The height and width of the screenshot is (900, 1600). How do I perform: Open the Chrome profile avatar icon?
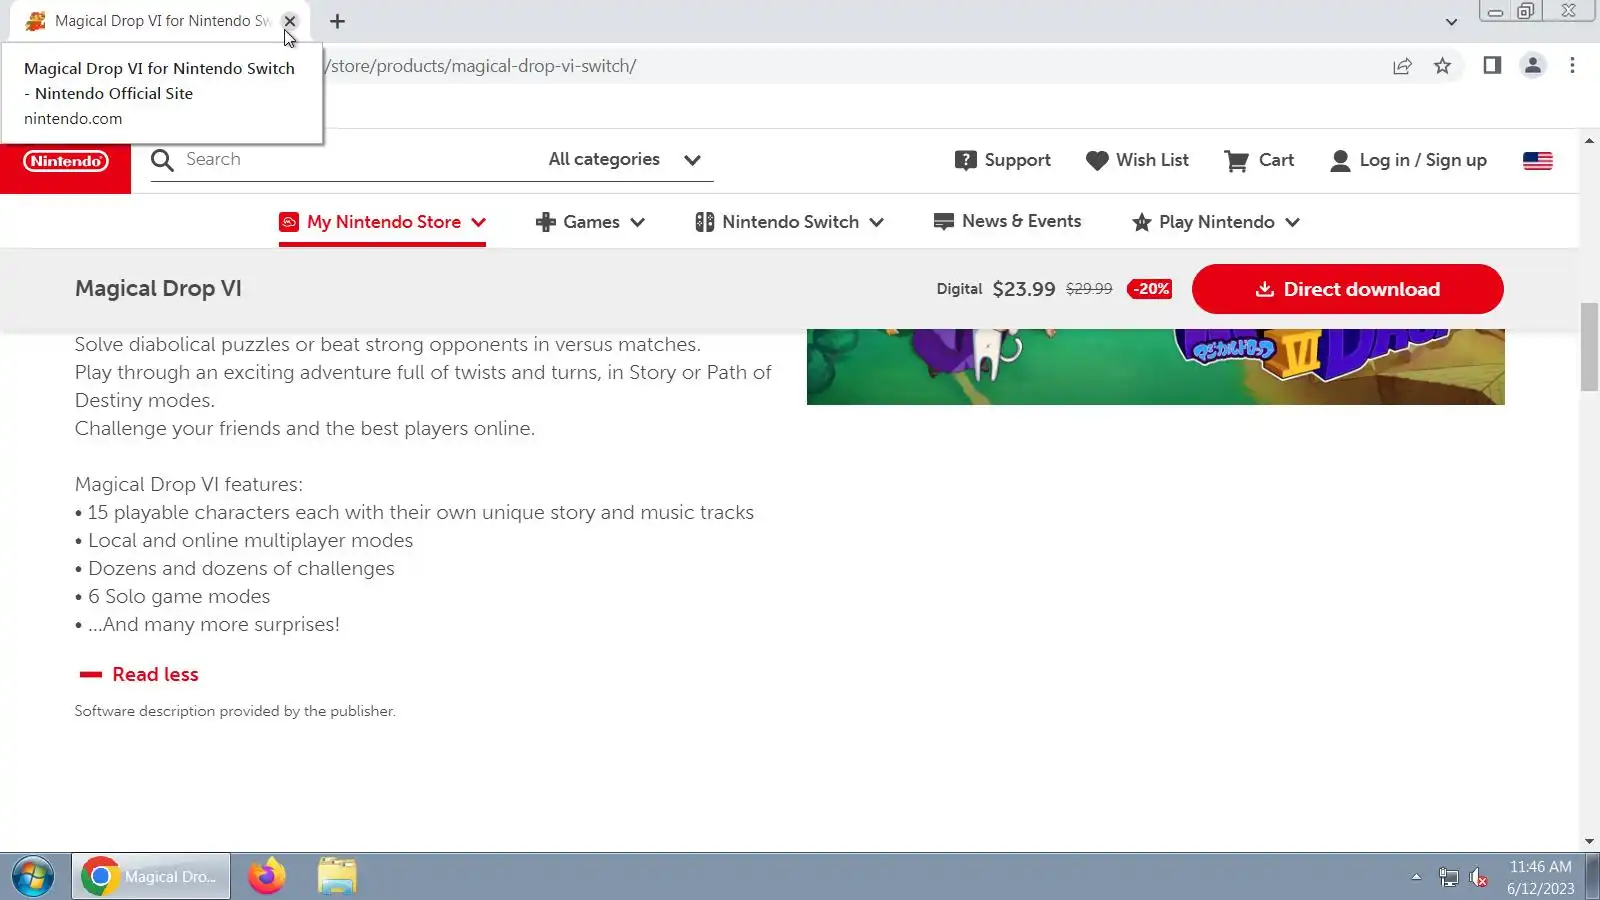point(1532,66)
